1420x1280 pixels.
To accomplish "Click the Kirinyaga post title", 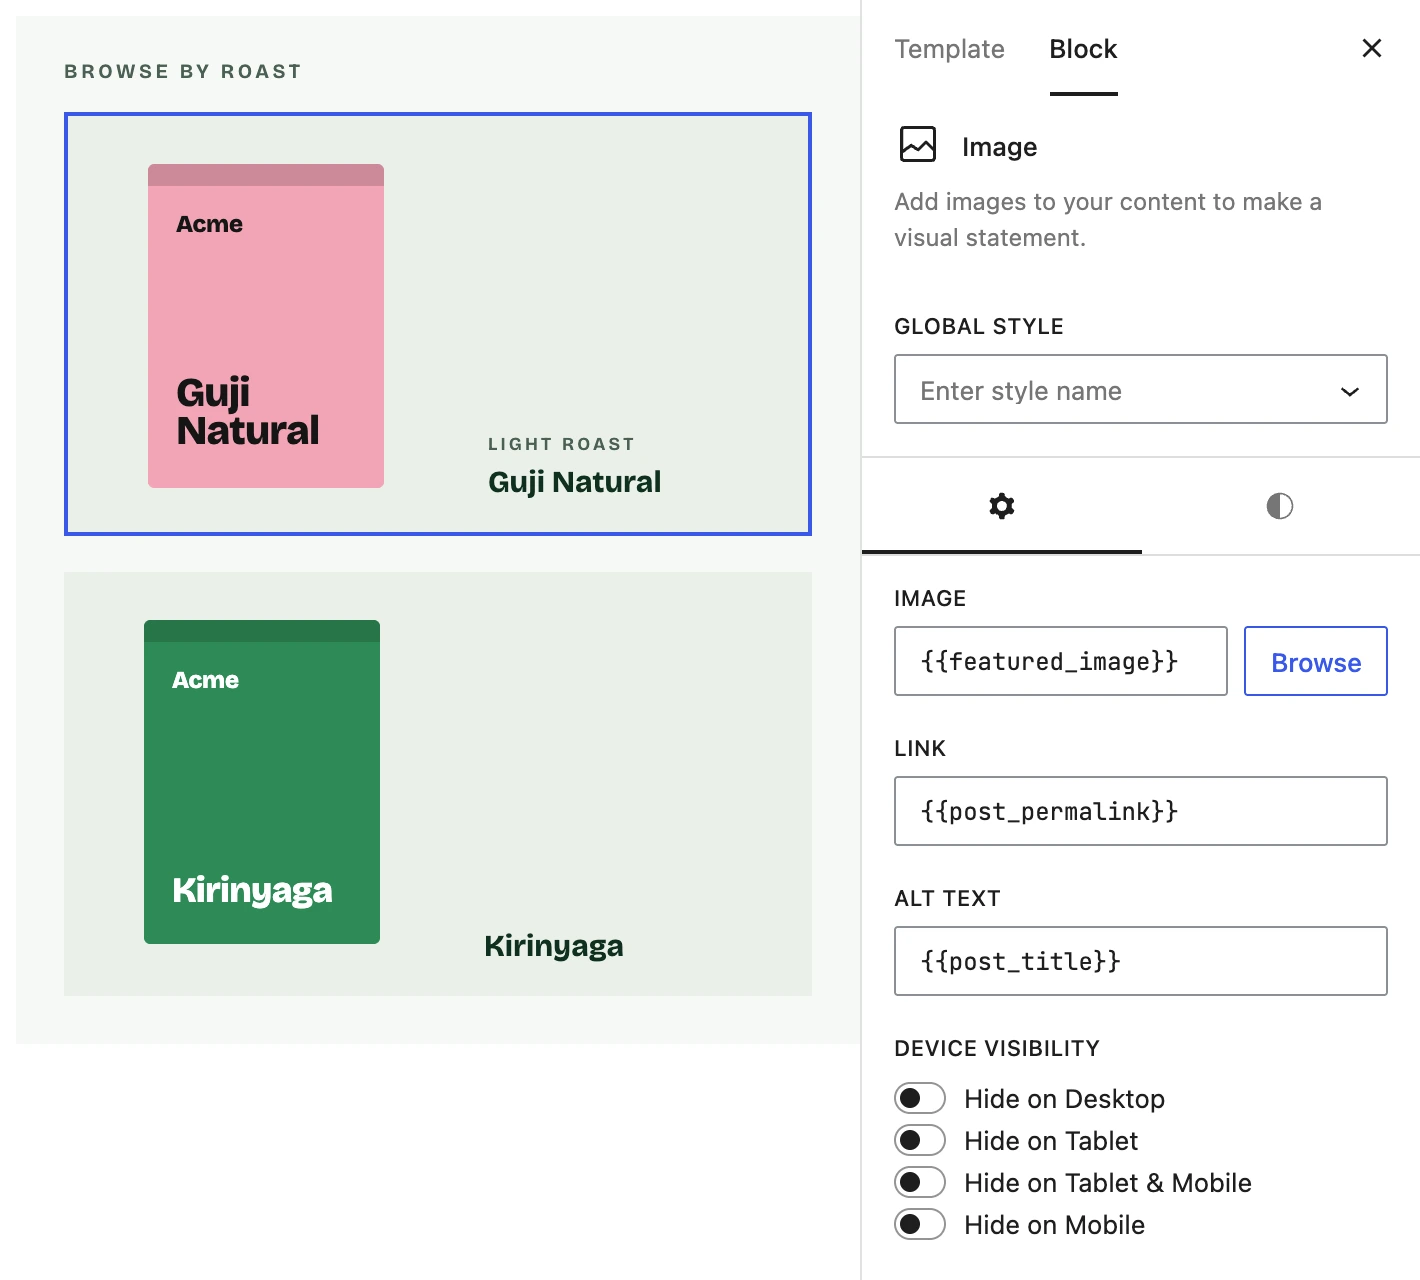I will [x=554, y=946].
